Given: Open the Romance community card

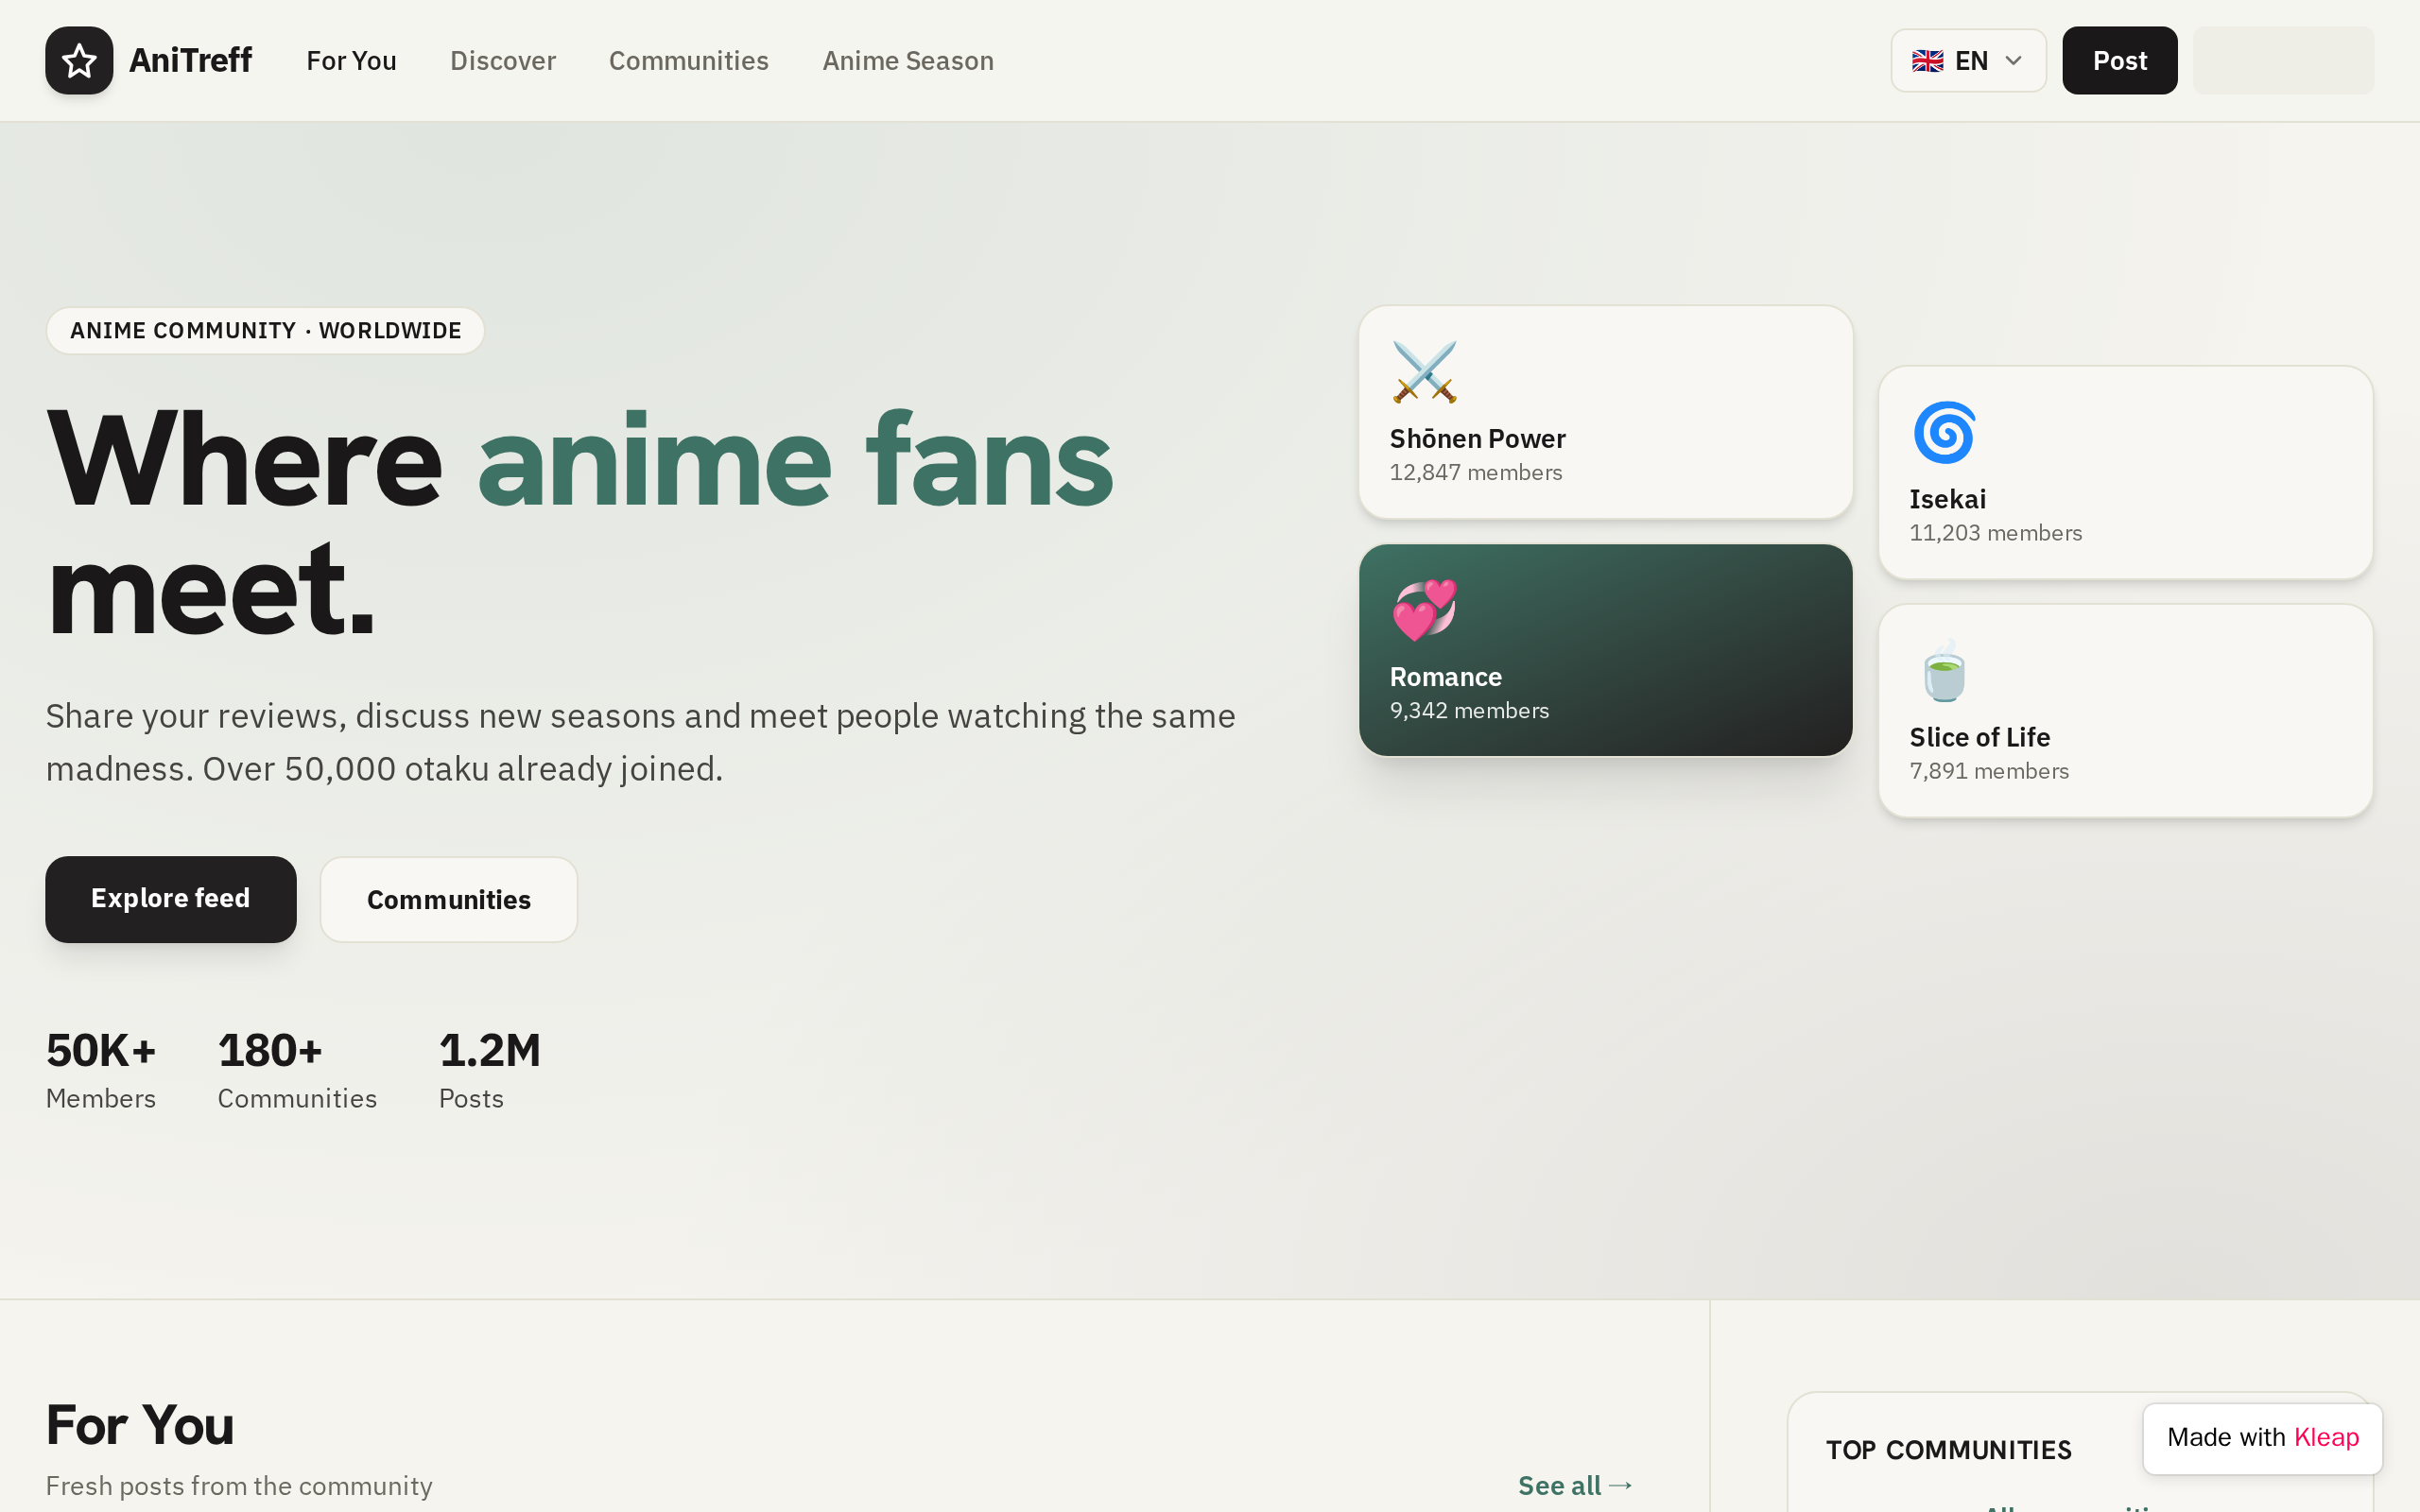Looking at the screenshot, I should pos(1605,650).
